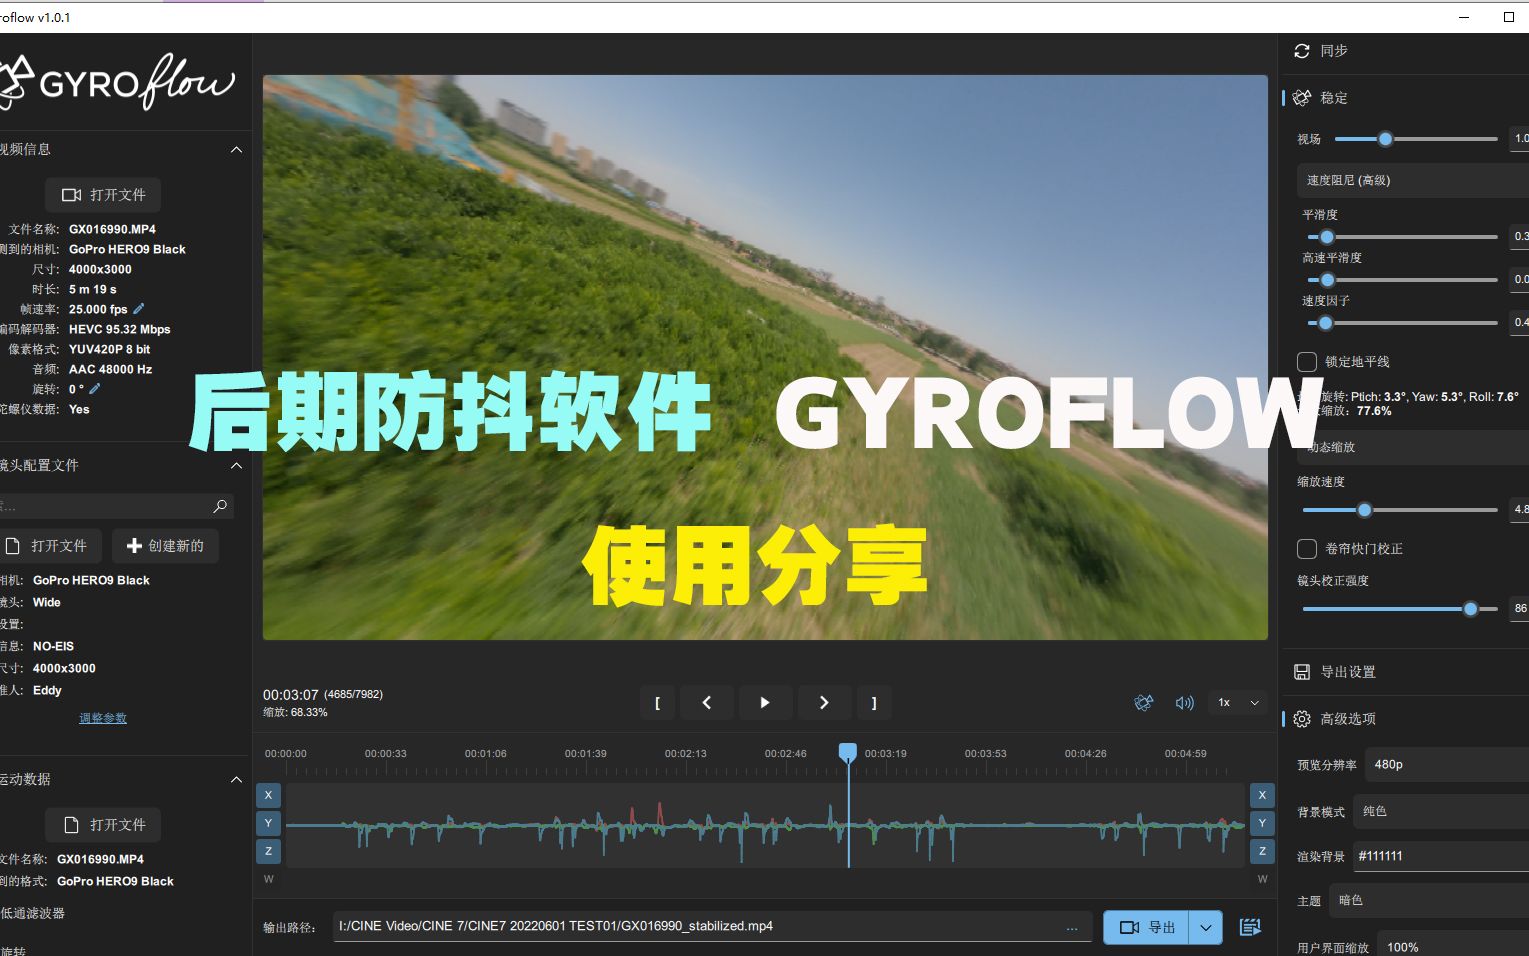
Task: Mute audio with the speaker icon
Action: 1185,703
